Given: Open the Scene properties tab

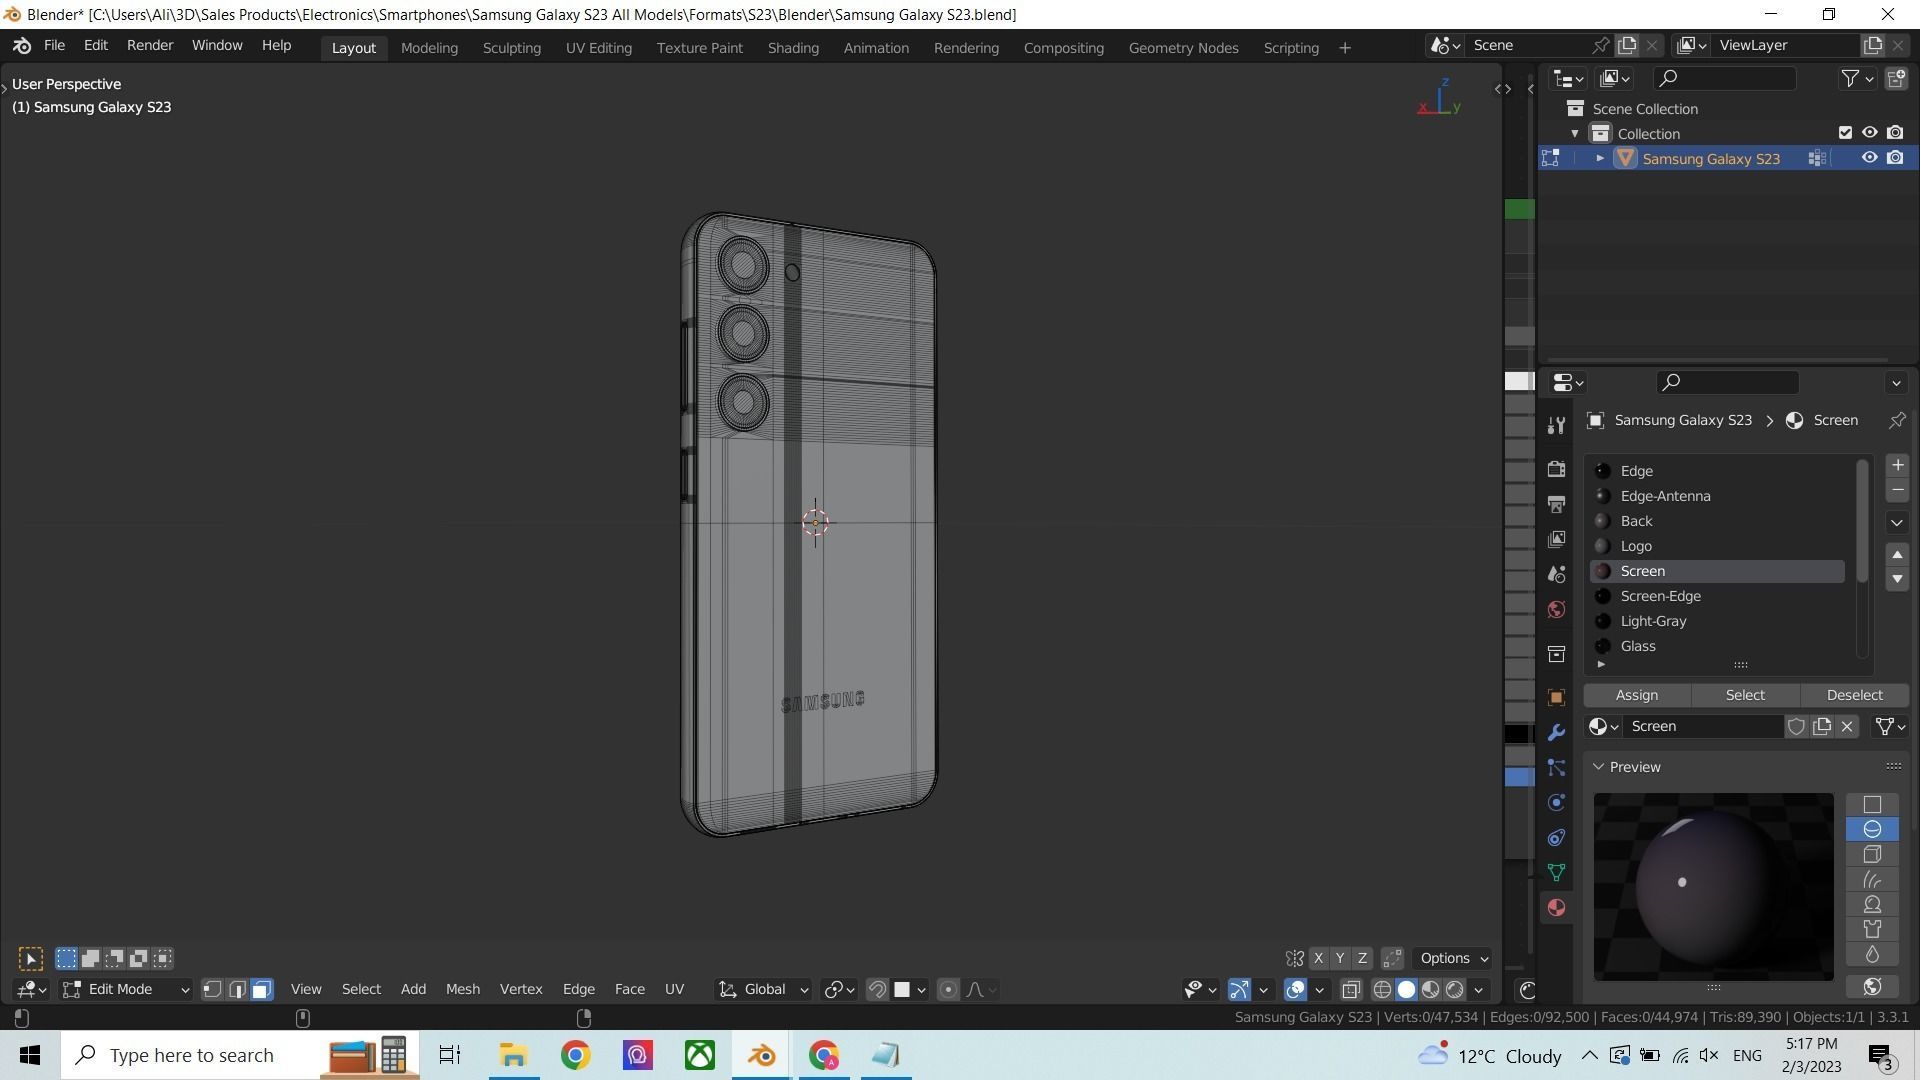Looking at the screenshot, I should (x=1556, y=574).
